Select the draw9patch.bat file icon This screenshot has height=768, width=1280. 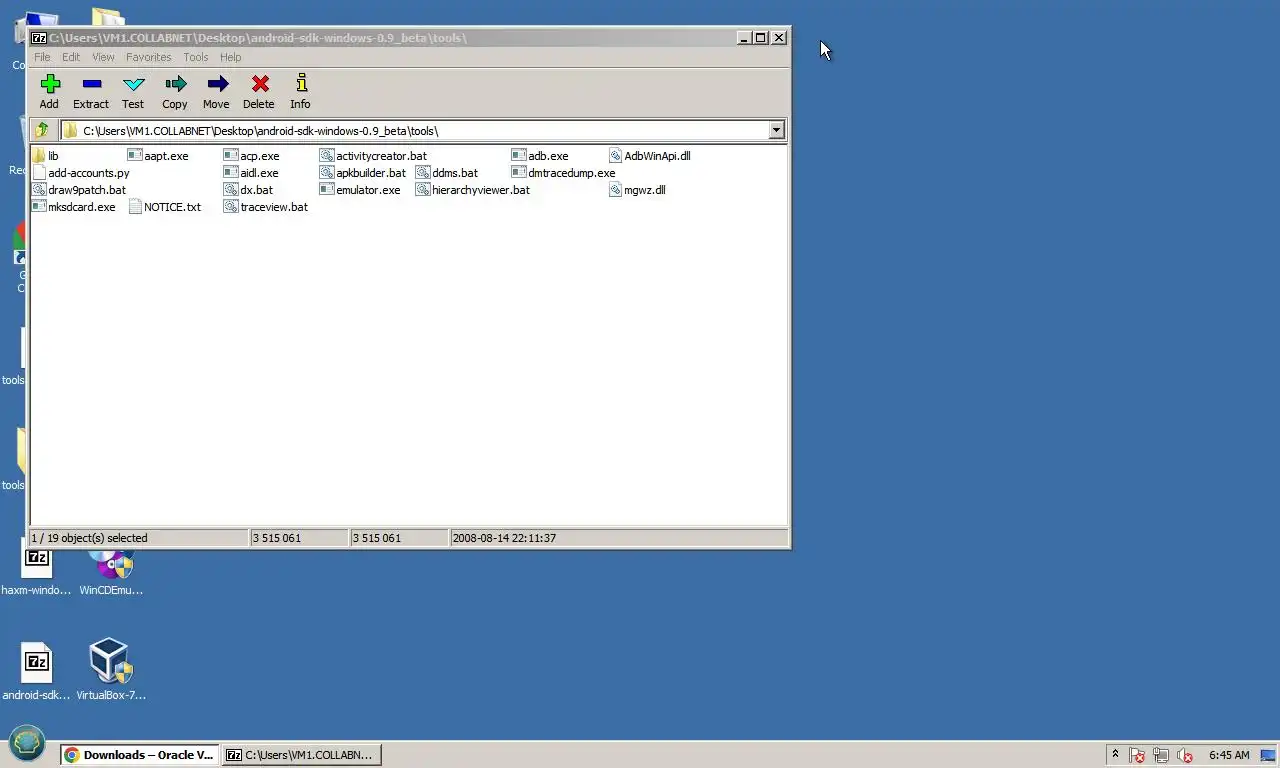[x=39, y=190]
